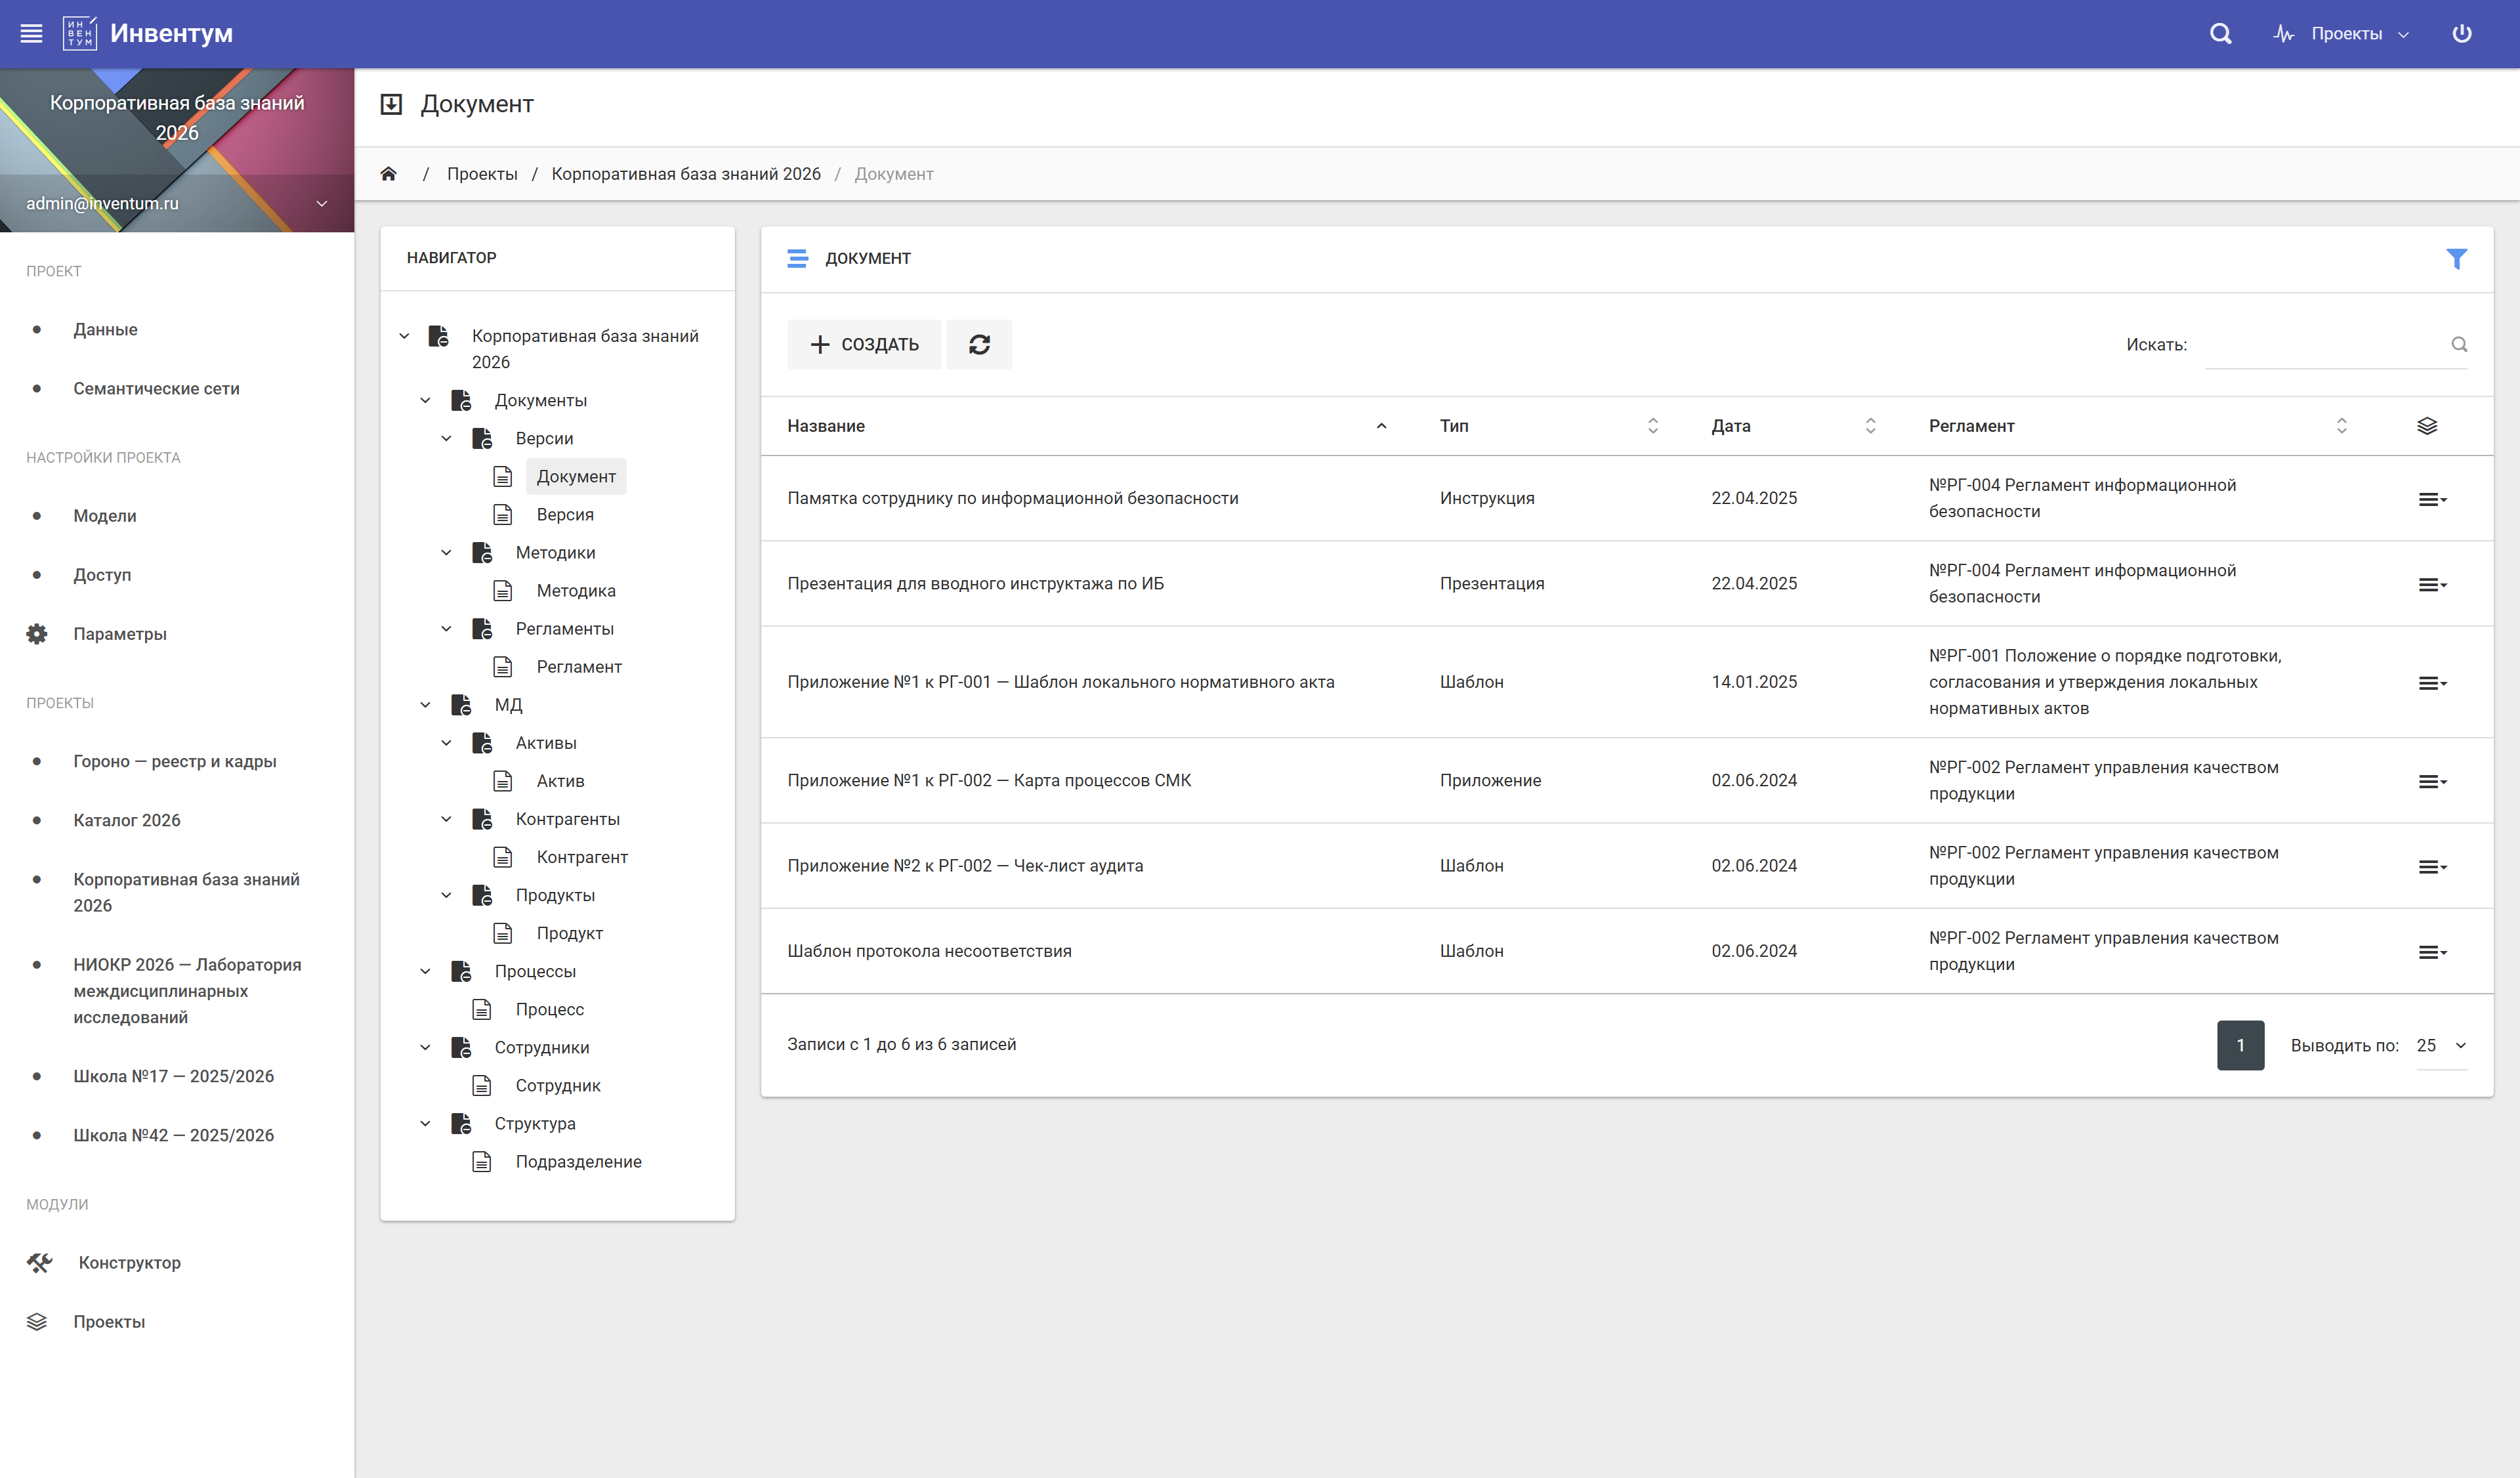Open the hamburger main menu
2520x1478 pixels.
coord(31,33)
